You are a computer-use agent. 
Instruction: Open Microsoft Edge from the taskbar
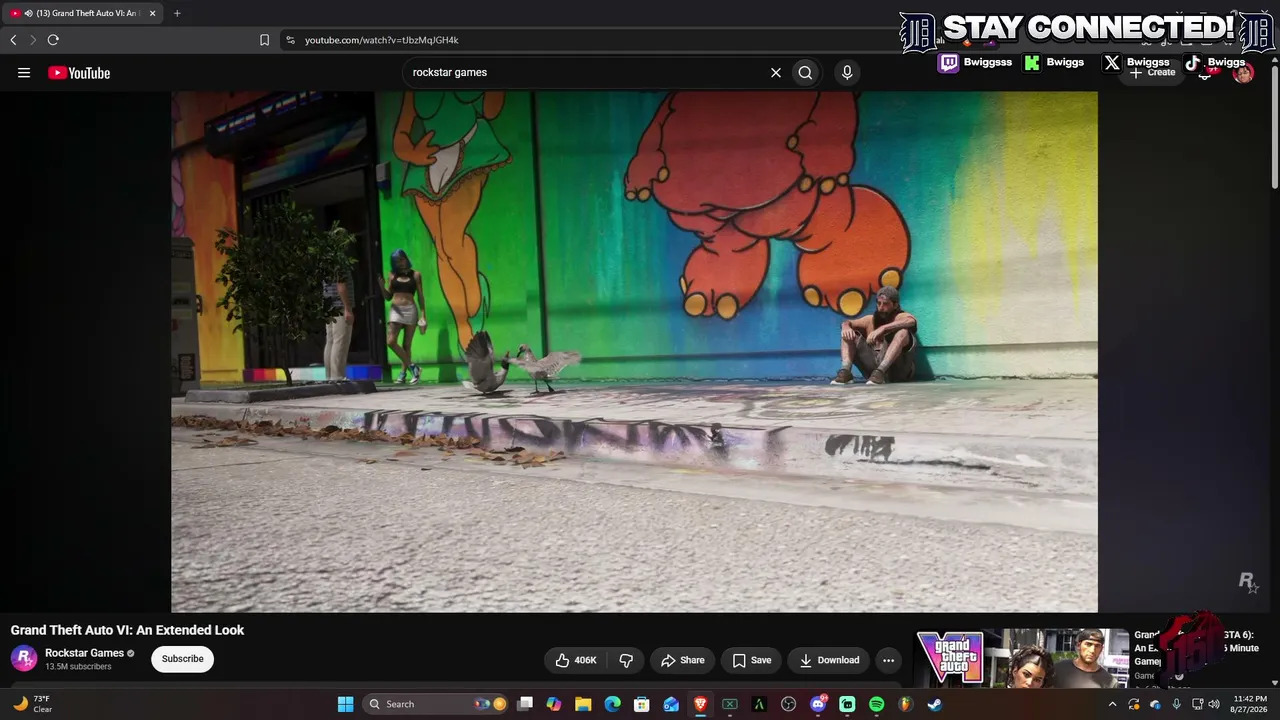(613, 704)
